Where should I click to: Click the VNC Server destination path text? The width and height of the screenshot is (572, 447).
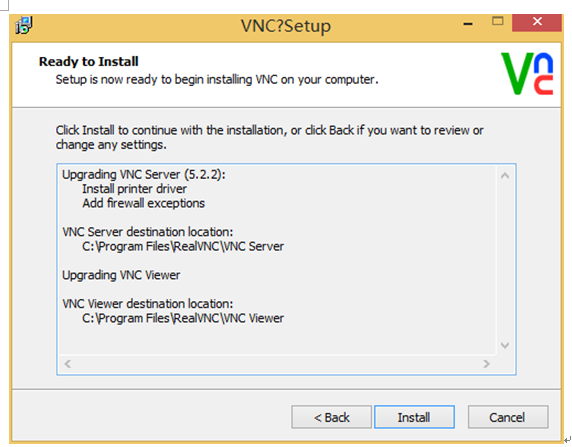tap(183, 246)
